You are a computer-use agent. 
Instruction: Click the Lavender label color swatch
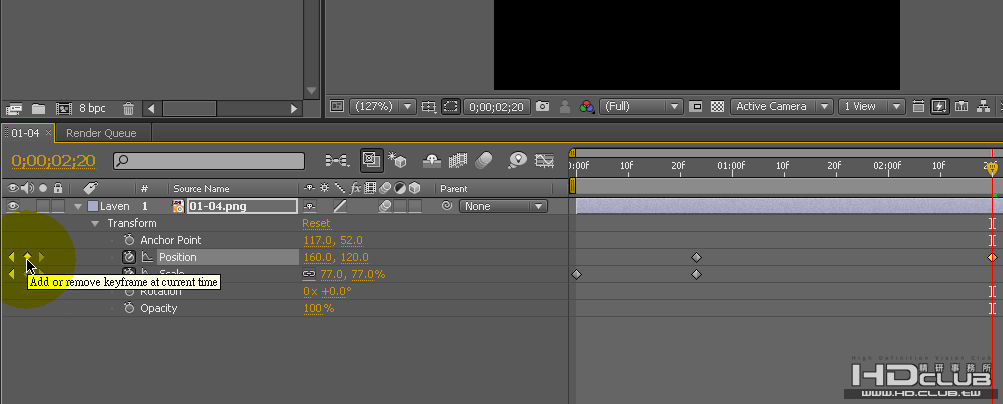93,206
